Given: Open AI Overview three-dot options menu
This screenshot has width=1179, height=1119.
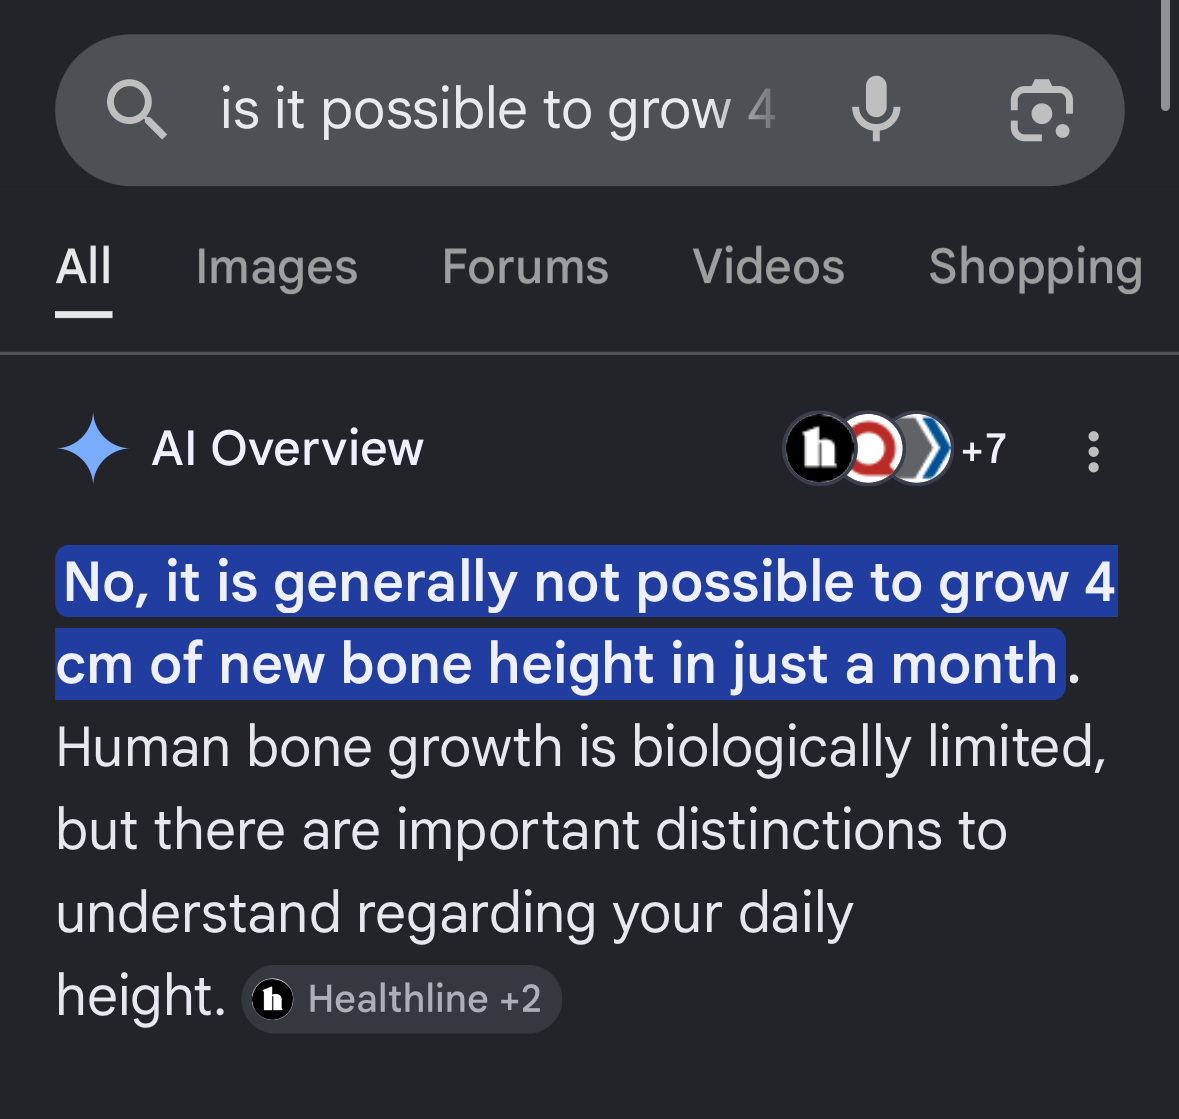Looking at the screenshot, I should (x=1093, y=451).
